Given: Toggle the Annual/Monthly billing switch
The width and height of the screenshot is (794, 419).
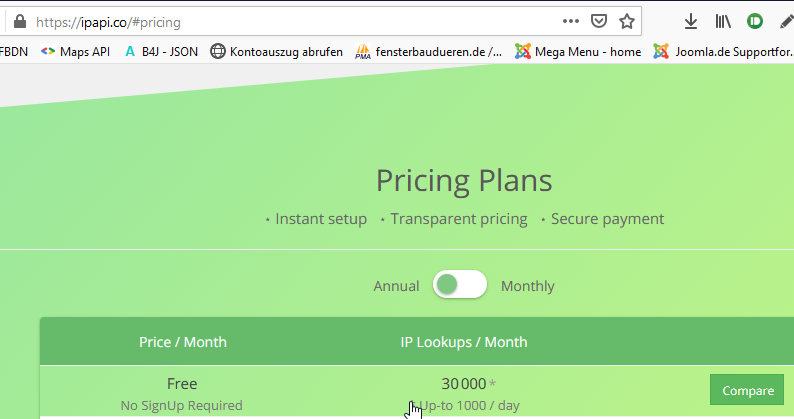Looking at the screenshot, I should click(460, 285).
